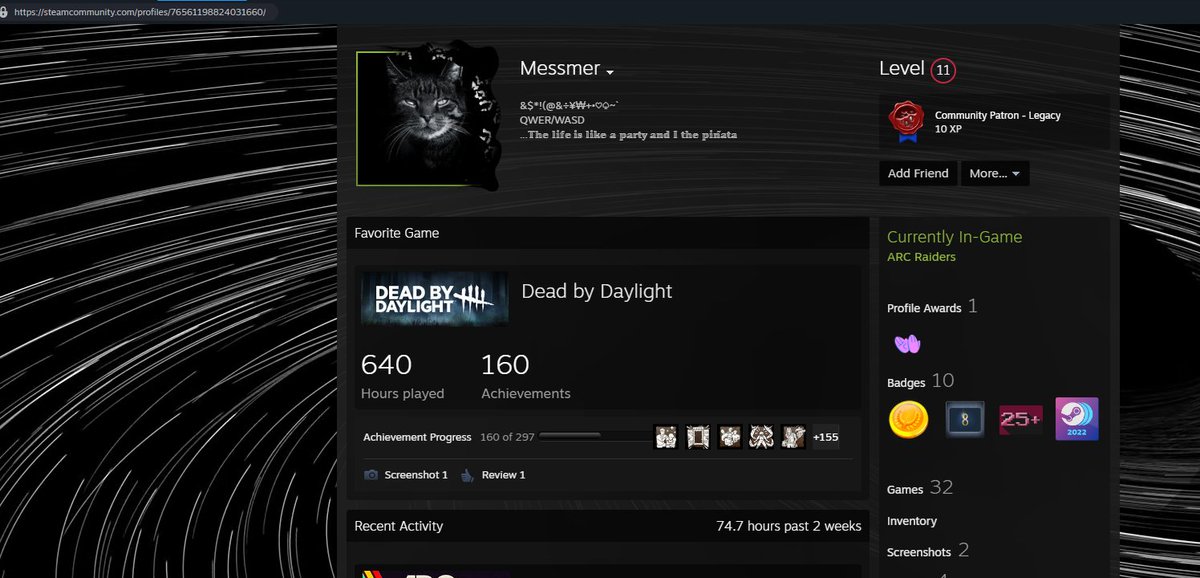Select the Steam 2022 badge

1077,419
